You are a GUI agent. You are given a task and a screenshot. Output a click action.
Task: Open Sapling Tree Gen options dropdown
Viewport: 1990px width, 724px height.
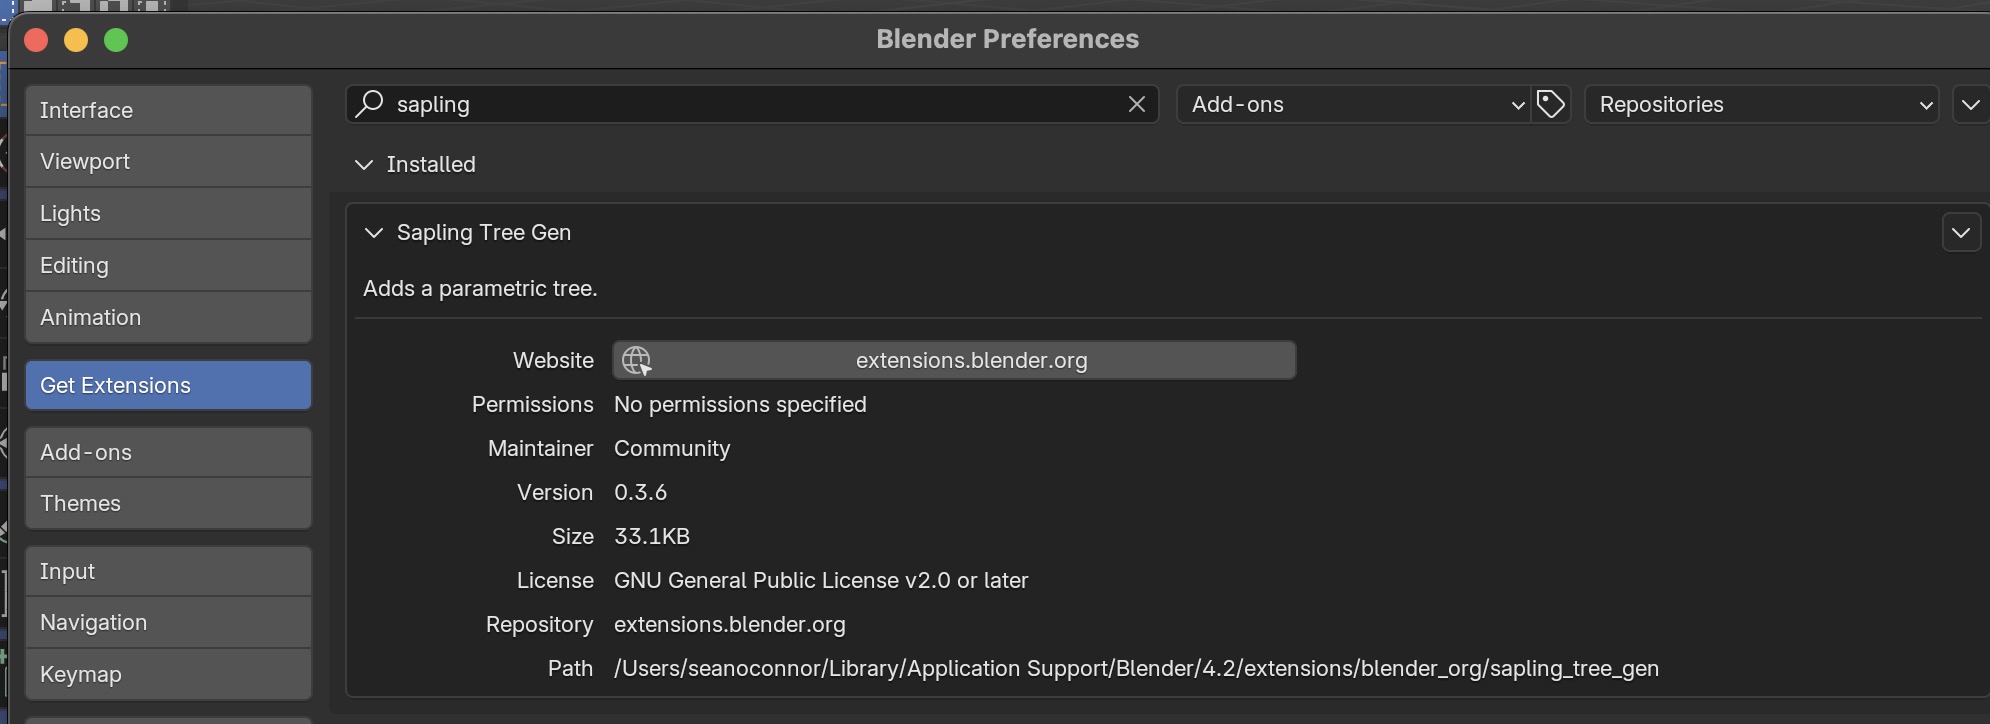point(1961,232)
